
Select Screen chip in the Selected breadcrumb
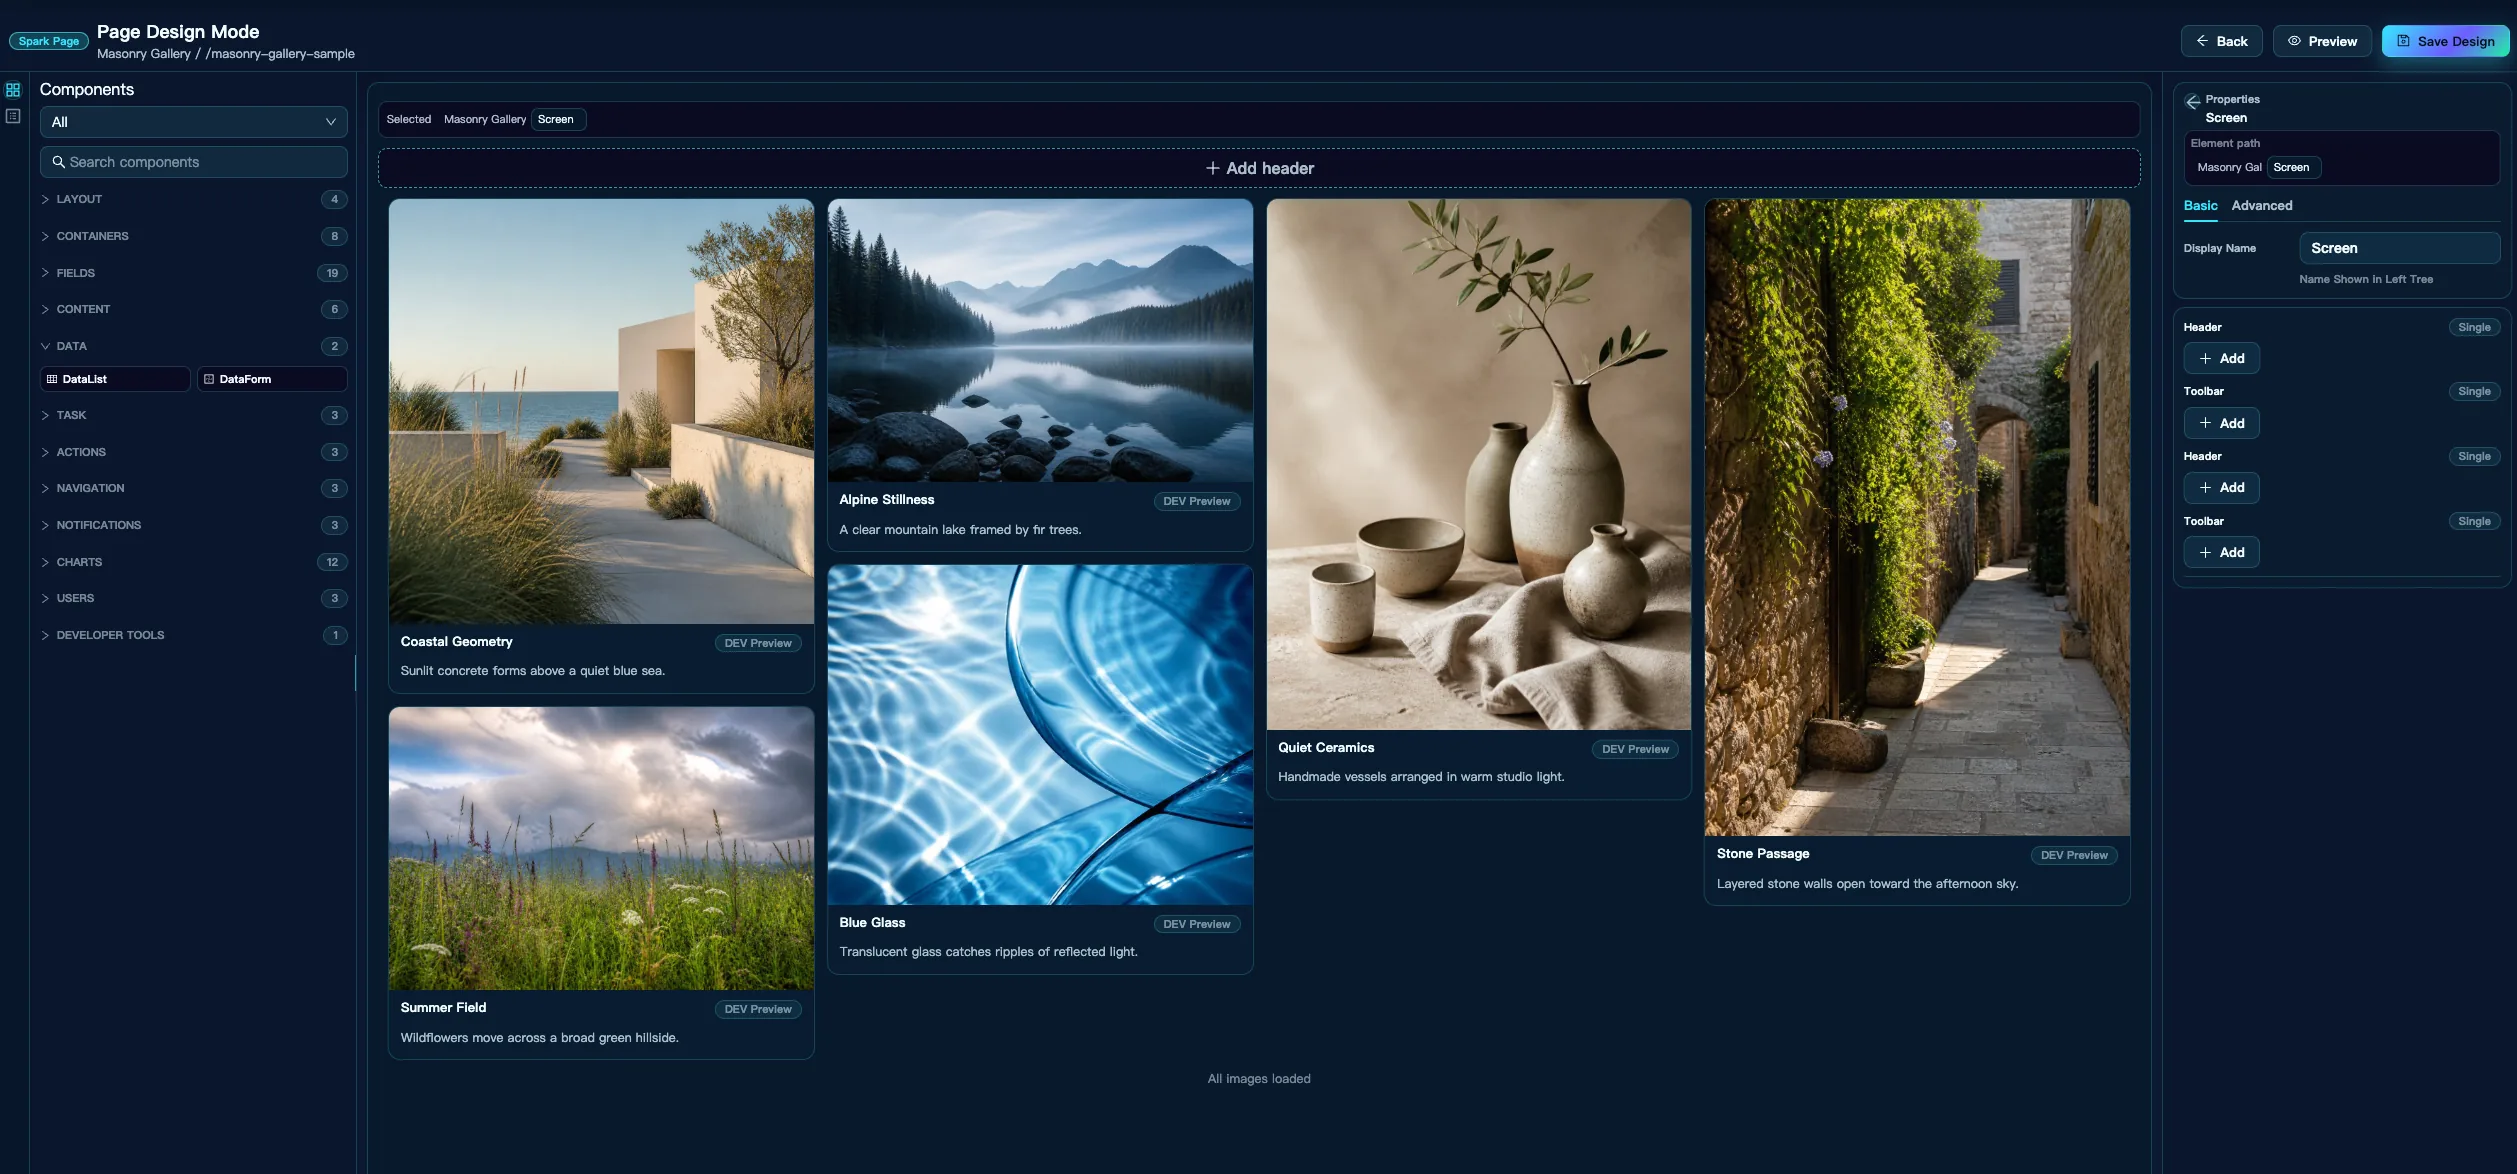[556, 120]
